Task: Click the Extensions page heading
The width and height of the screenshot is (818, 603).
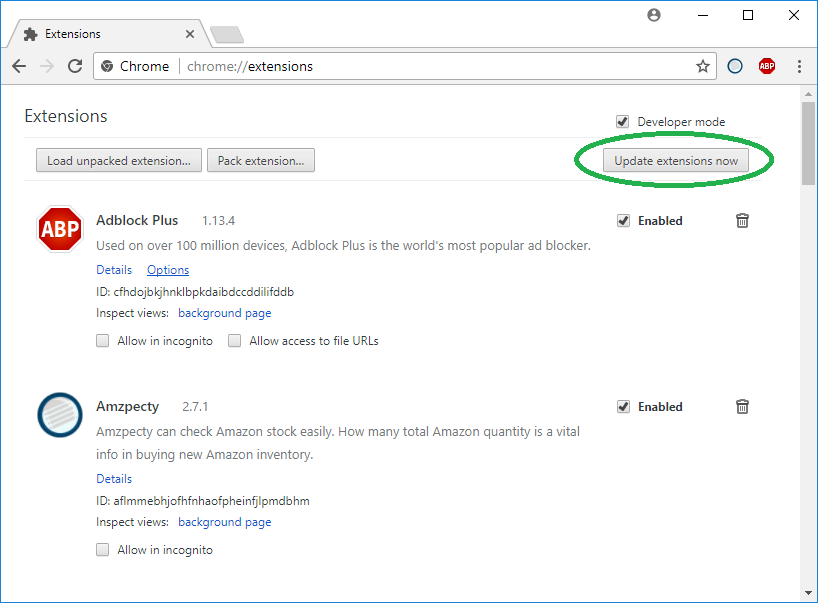Action: (66, 116)
